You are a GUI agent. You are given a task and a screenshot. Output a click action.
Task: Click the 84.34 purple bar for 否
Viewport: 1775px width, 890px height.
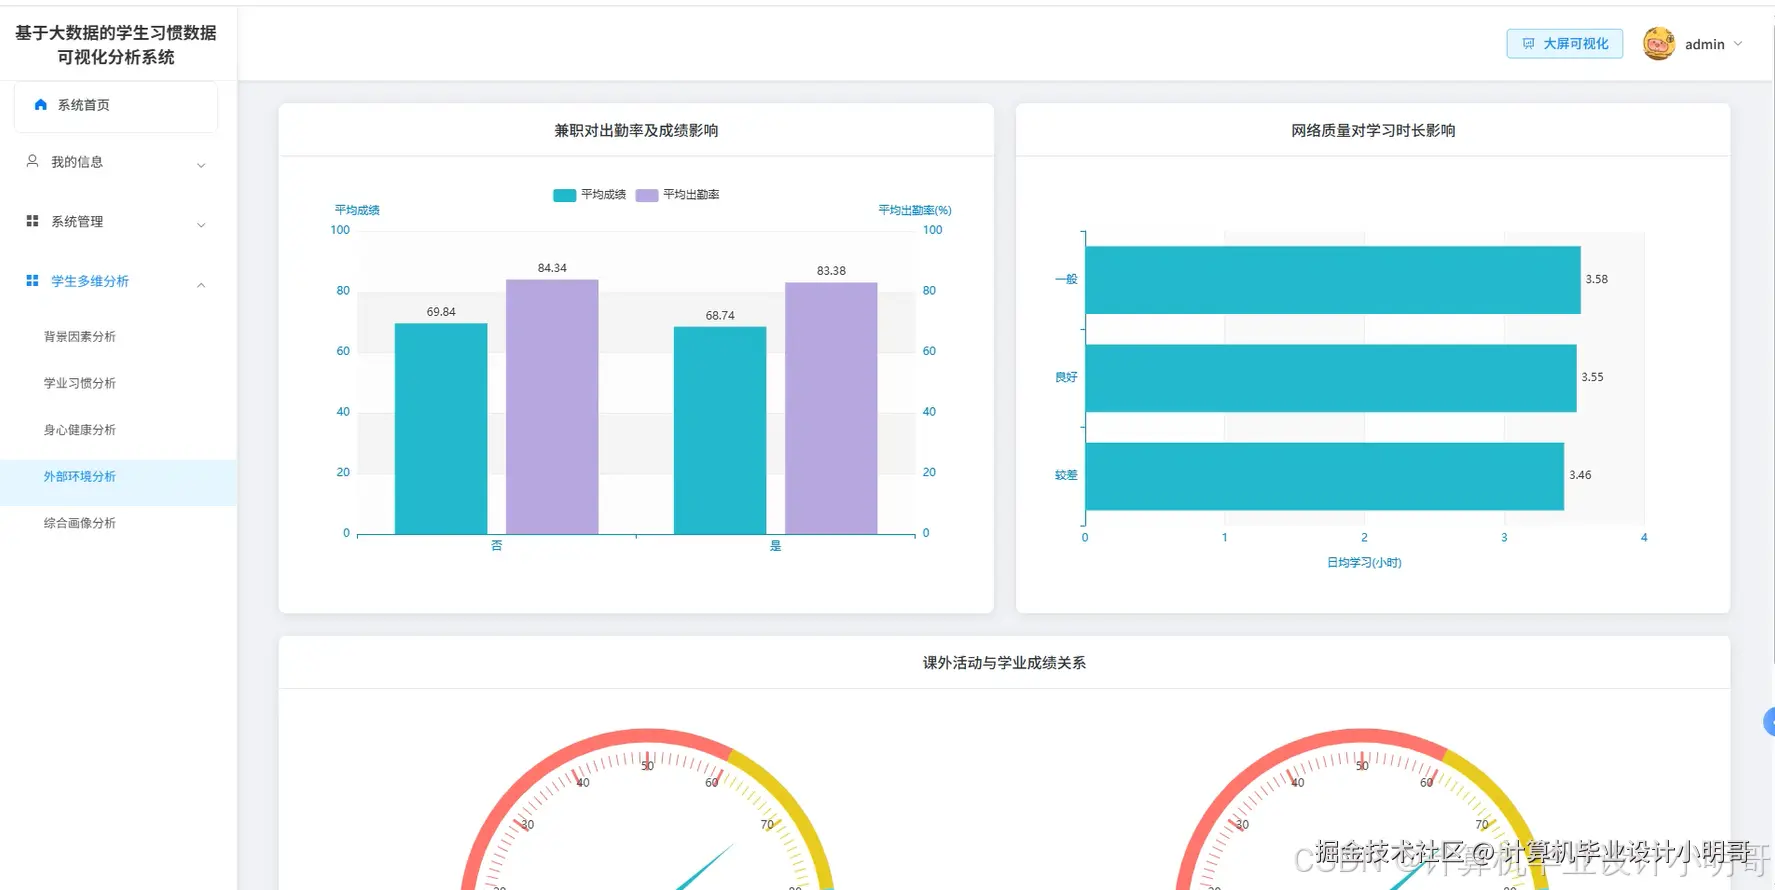pos(552,407)
